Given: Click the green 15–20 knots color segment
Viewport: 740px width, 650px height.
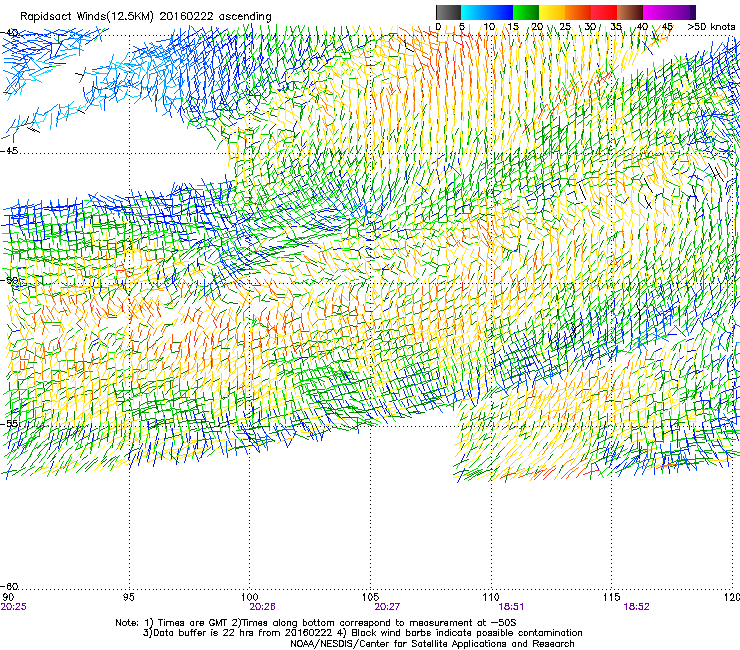Looking at the screenshot, I should 526,12.
